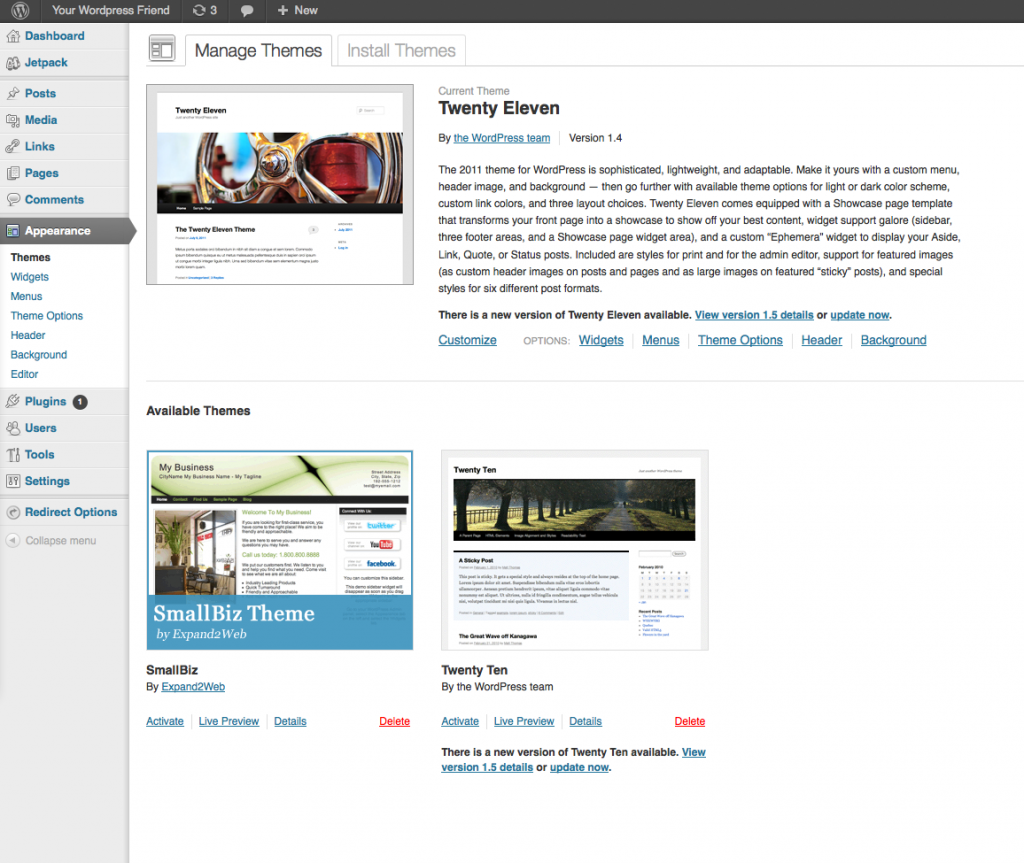
Task: Click the Plugins update count badge
Action: point(80,402)
